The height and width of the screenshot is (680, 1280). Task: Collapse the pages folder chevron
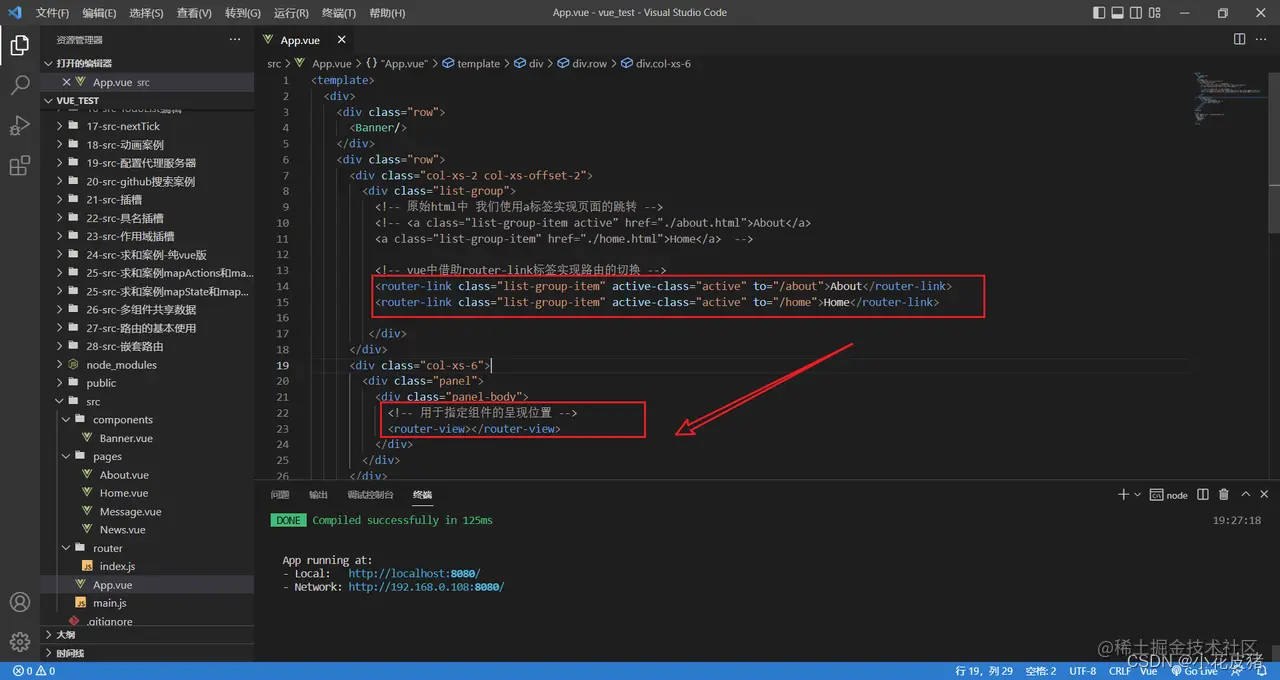66,456
